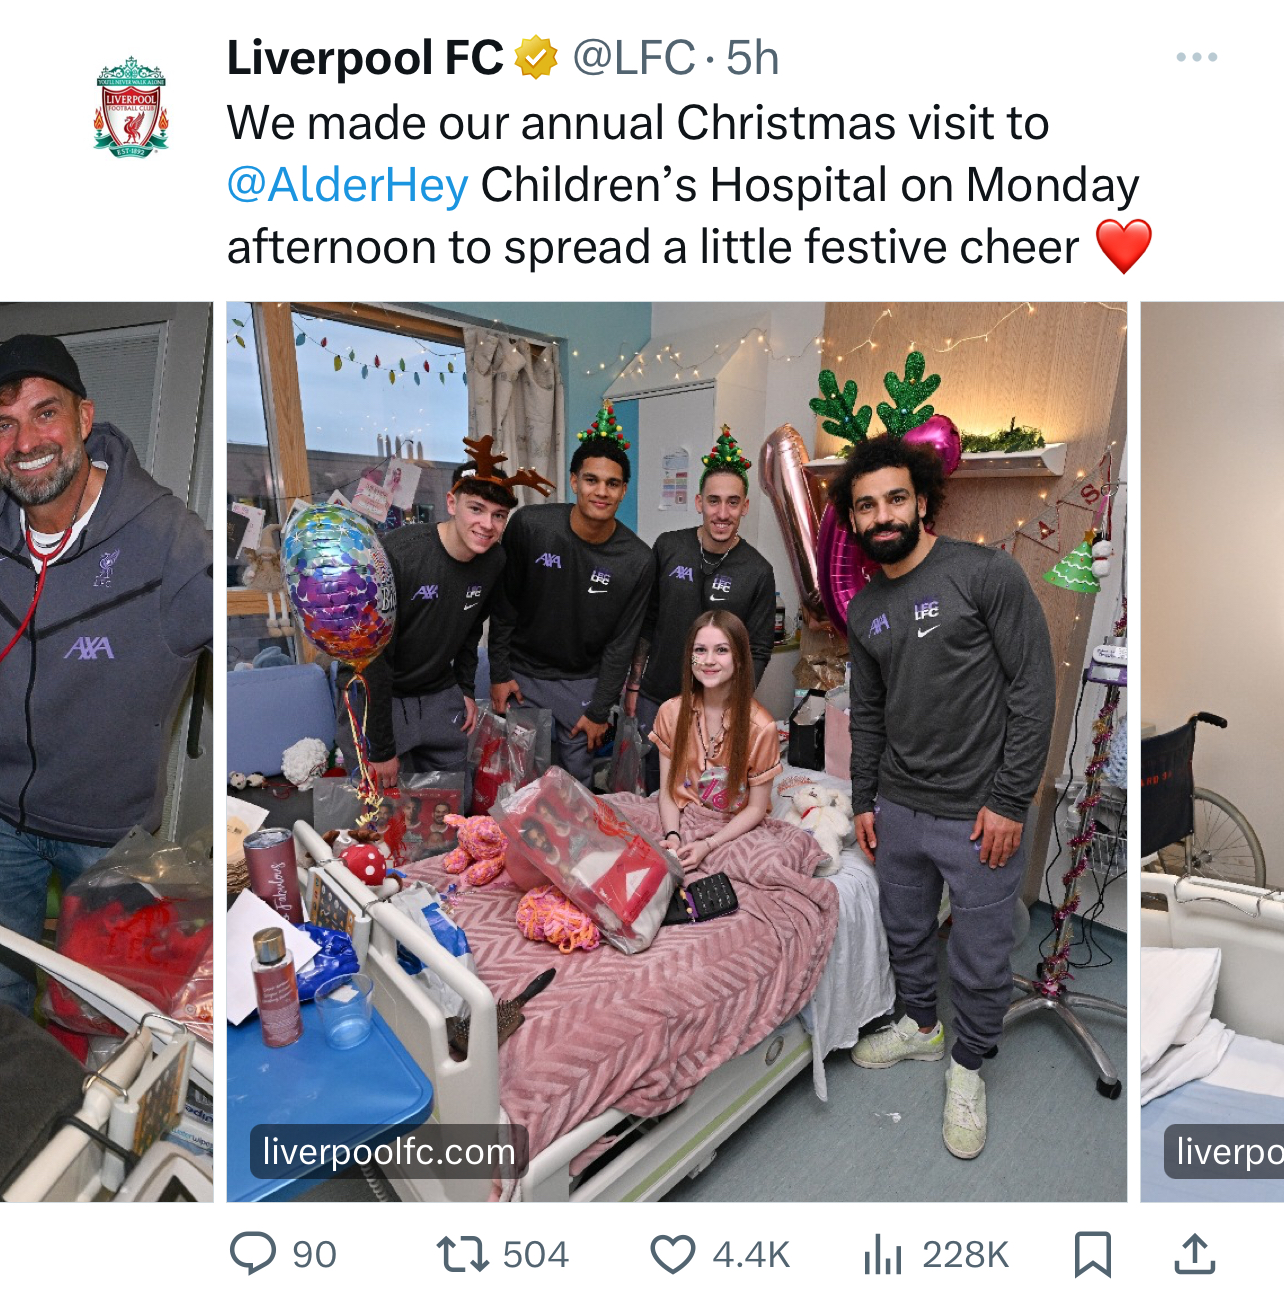Tap the repost arrows icon

click(462, 1254)
